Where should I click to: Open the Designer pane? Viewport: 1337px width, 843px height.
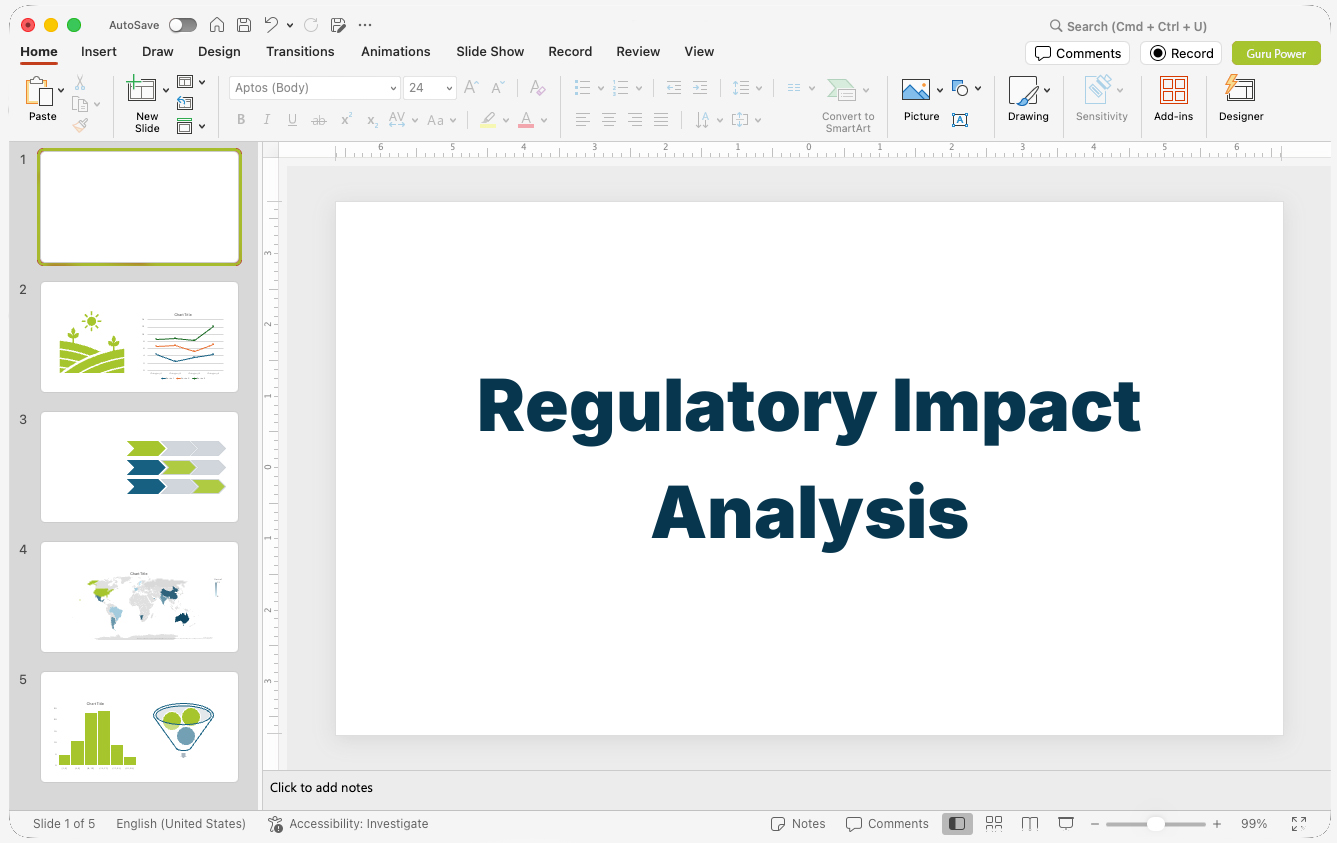click(x=1241, y=99)
